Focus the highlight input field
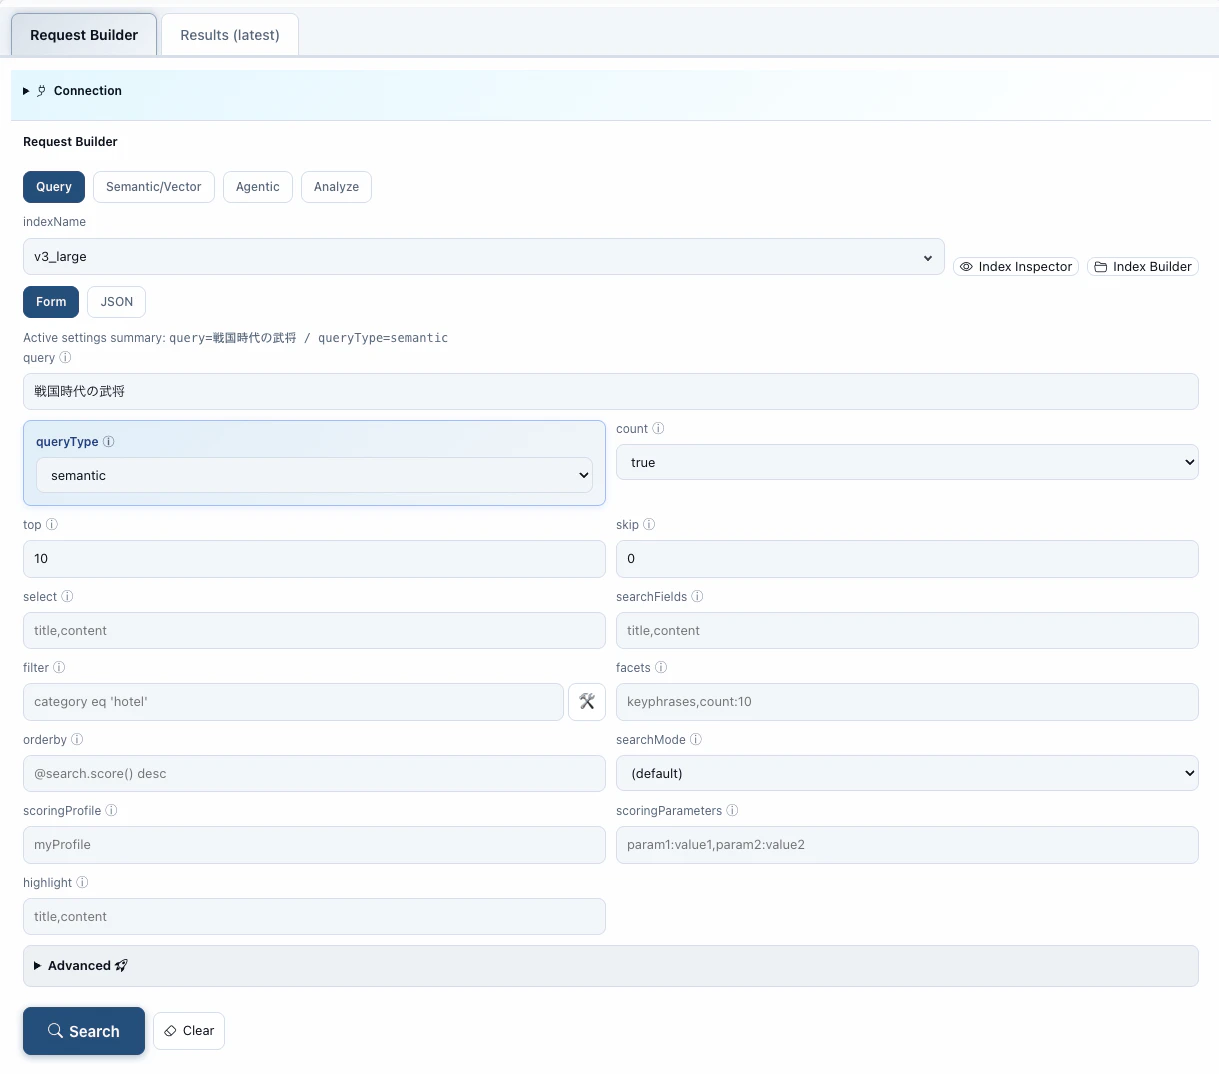 tap(314, 917)
